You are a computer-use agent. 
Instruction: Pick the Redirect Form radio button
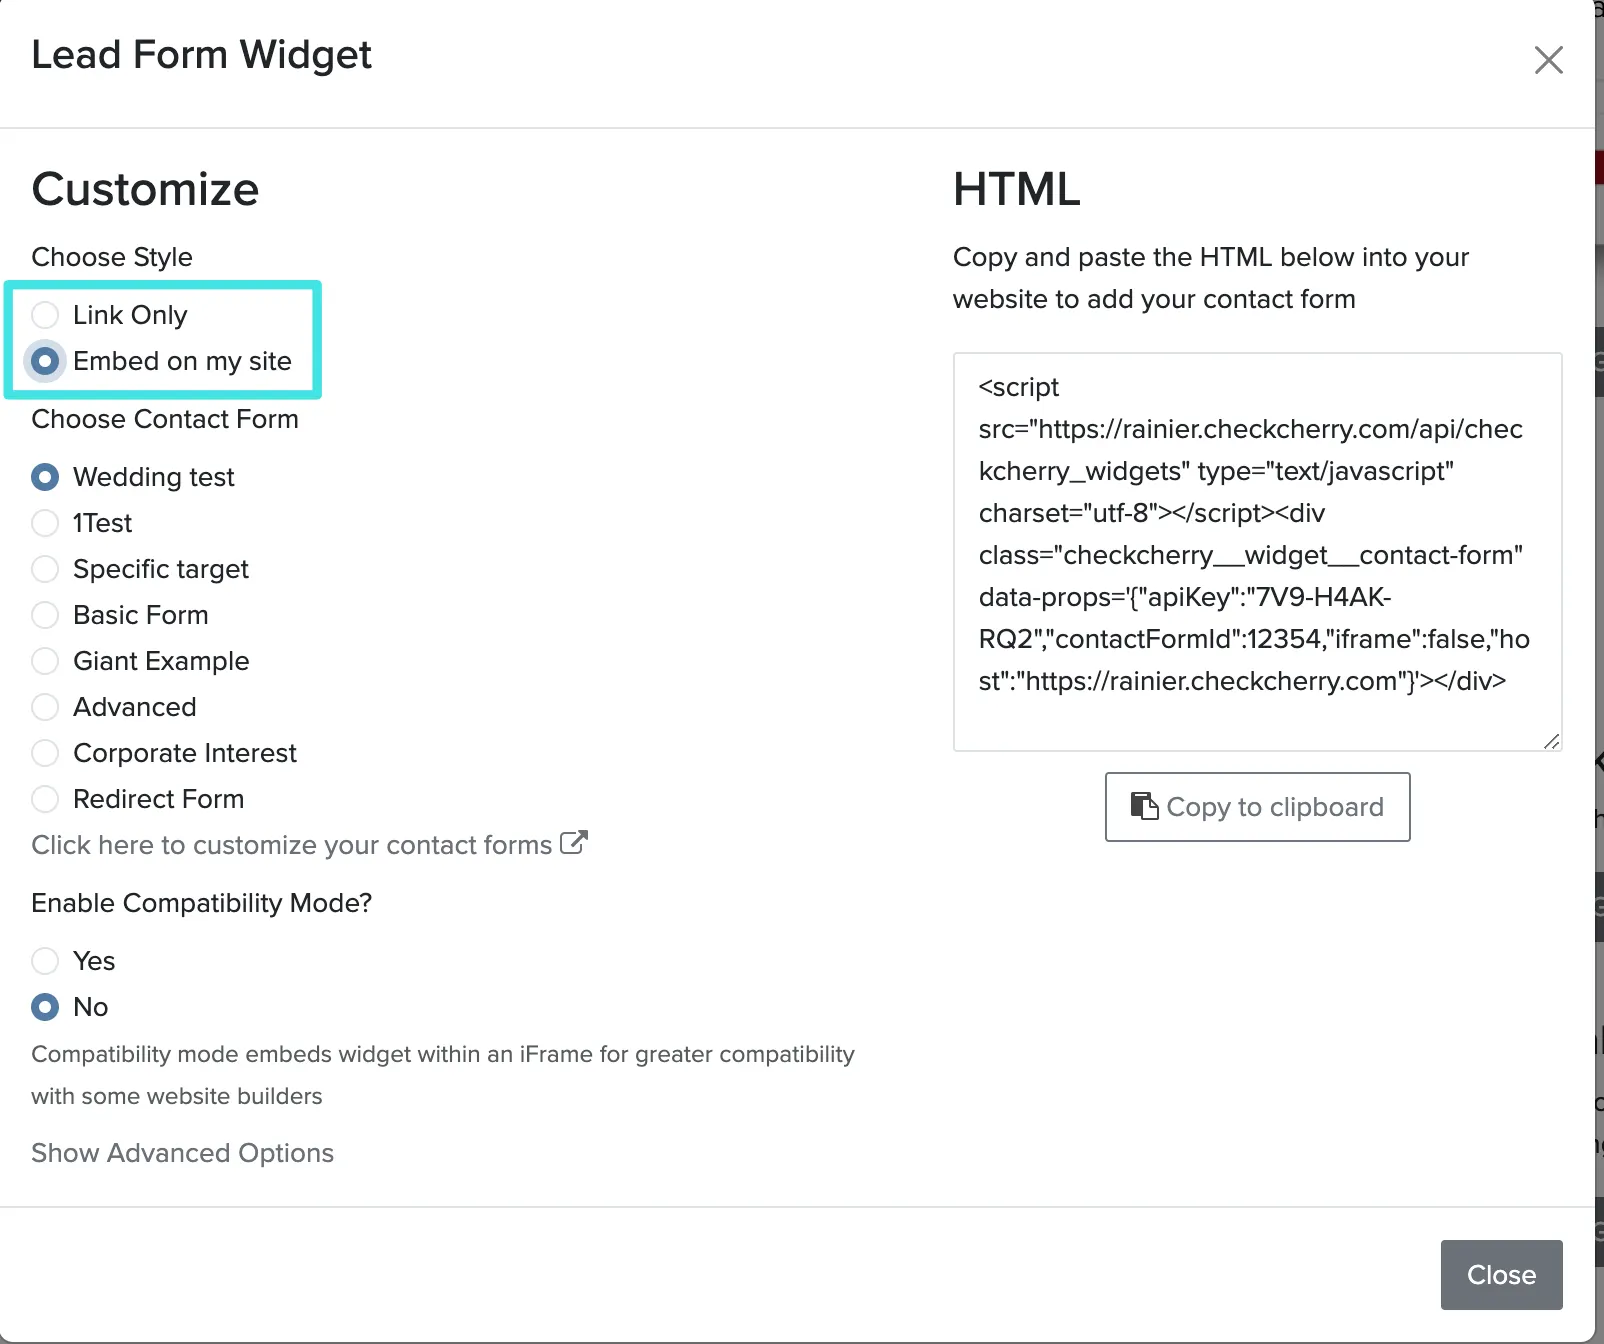(x=45, y=799)
